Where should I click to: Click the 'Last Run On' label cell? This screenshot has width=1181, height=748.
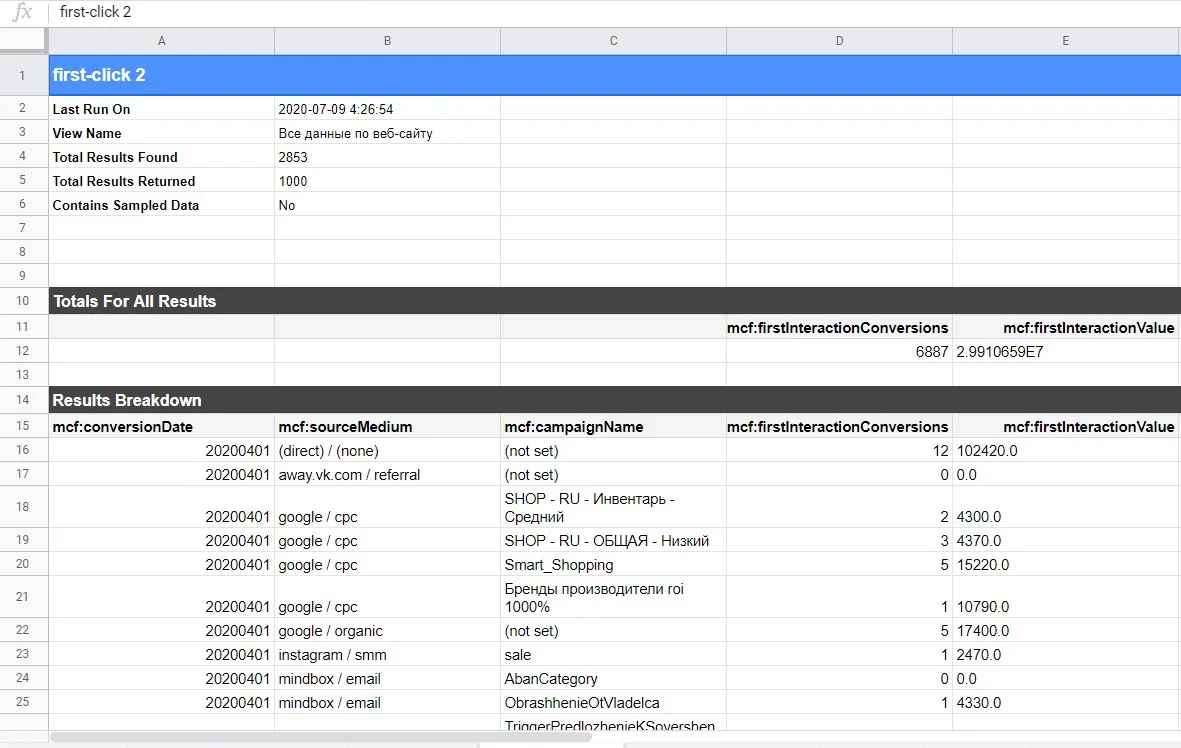click(161, 108)
